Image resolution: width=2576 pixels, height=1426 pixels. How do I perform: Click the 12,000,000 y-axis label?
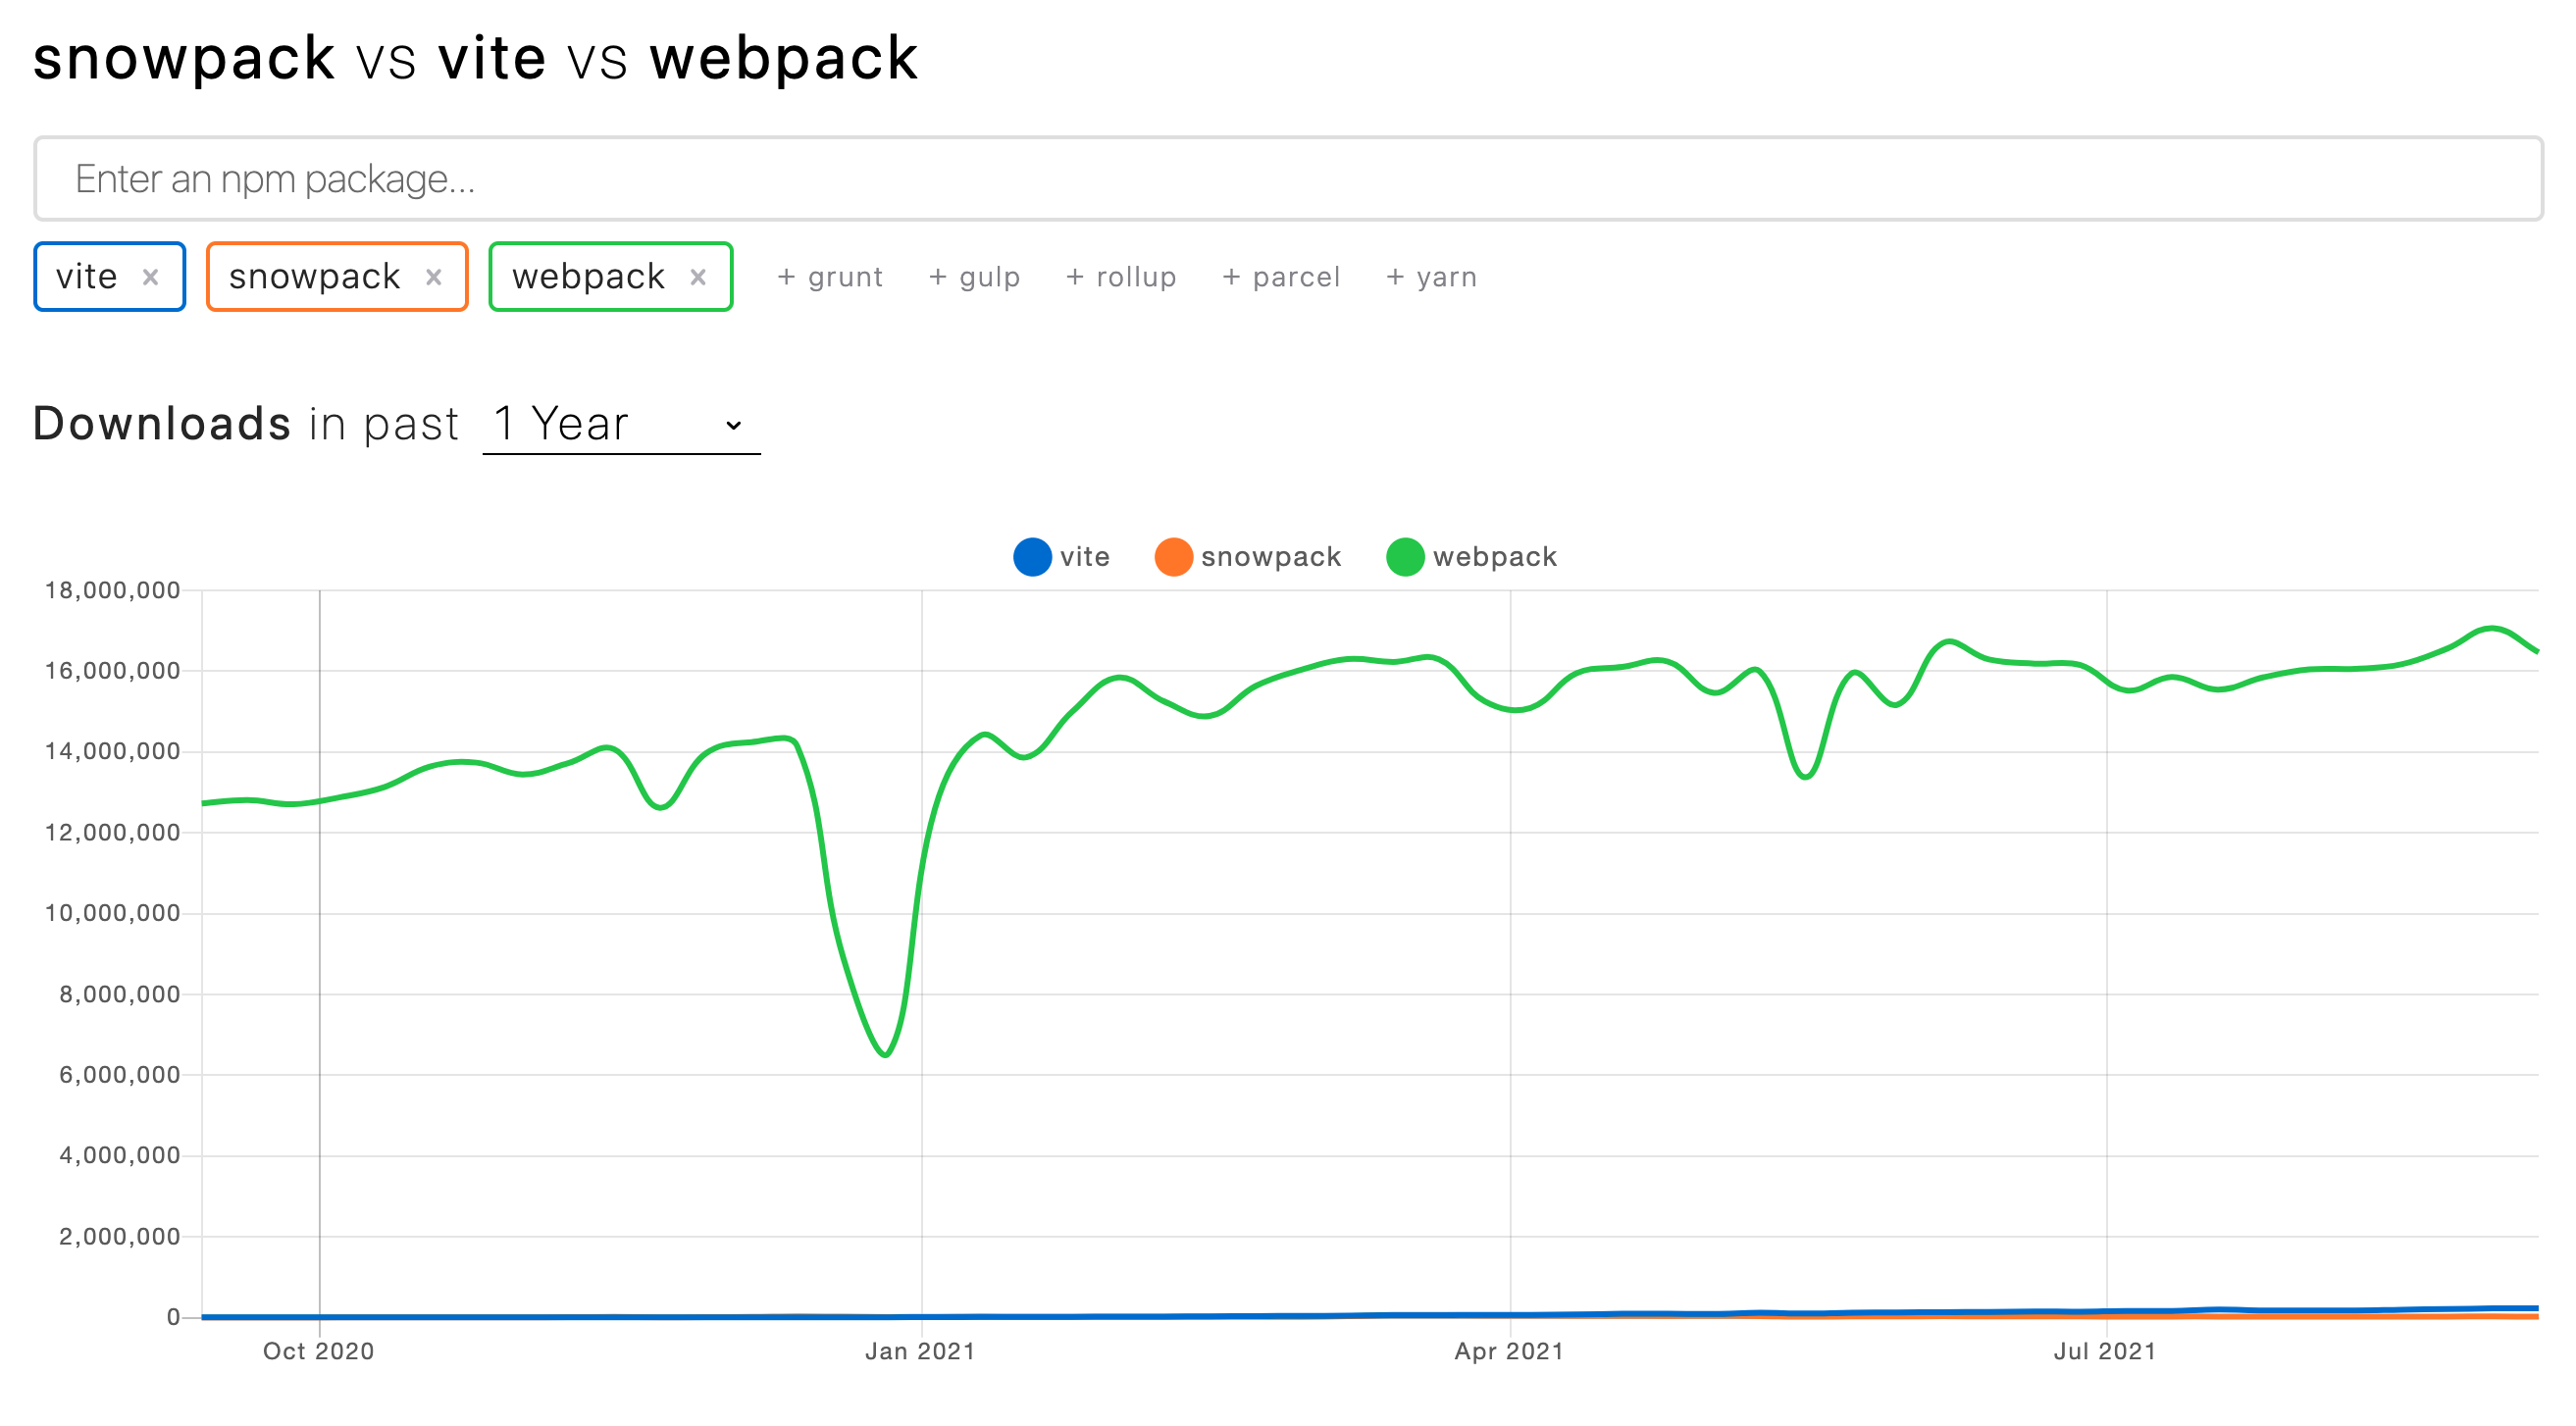(113, 833)
